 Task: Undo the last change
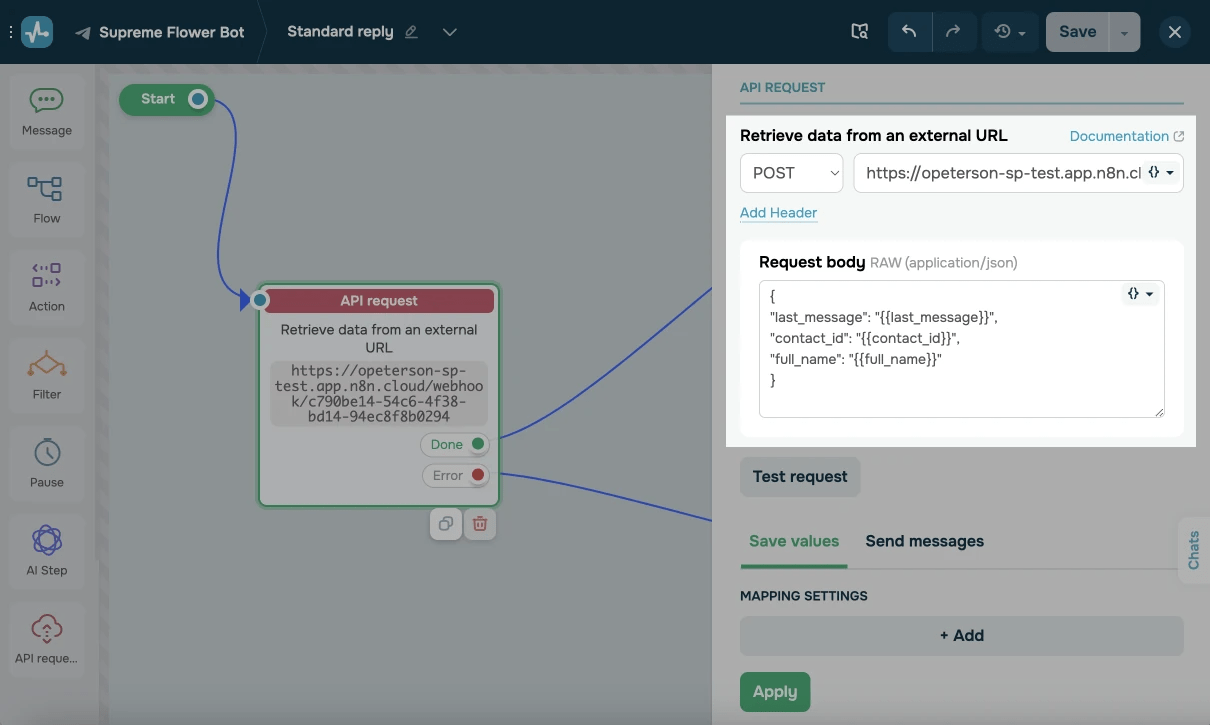point(910,32)
